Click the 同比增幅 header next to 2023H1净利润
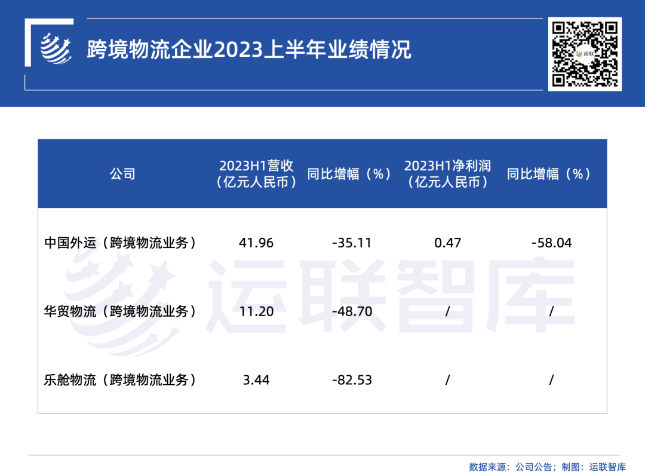646x474 pixels. click(549, 174)
